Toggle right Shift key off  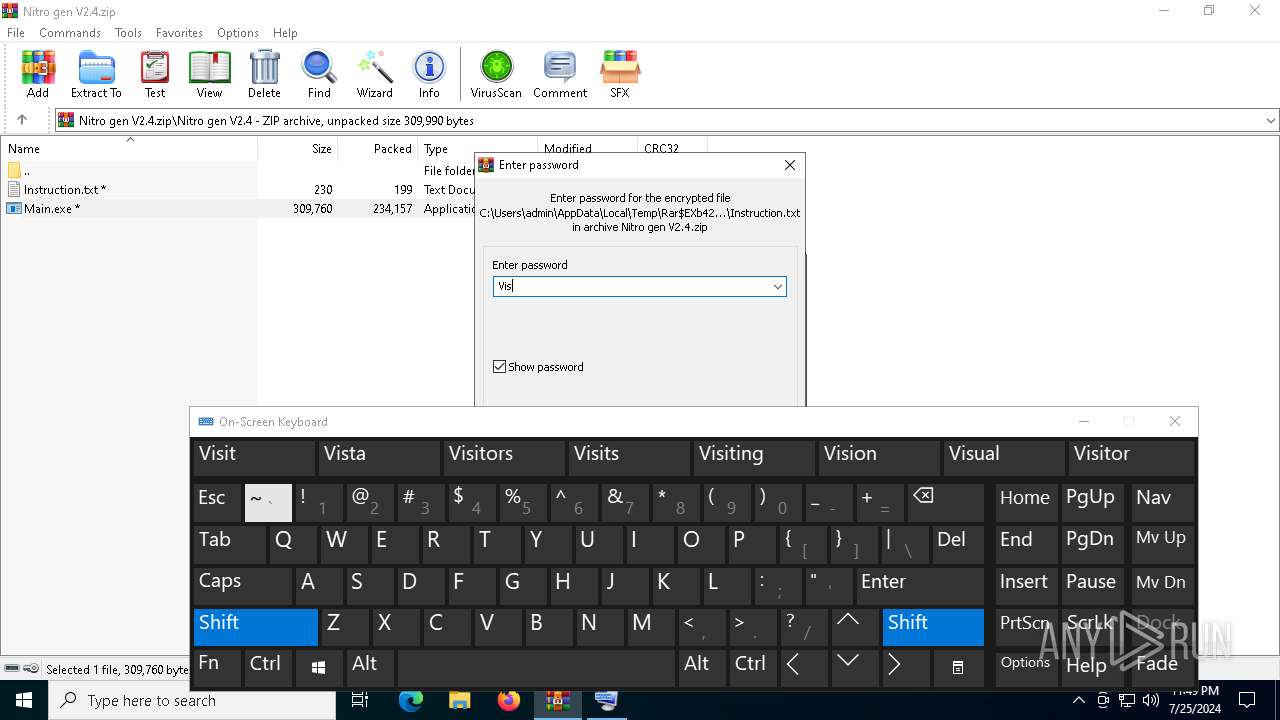[x=933, y=626]
